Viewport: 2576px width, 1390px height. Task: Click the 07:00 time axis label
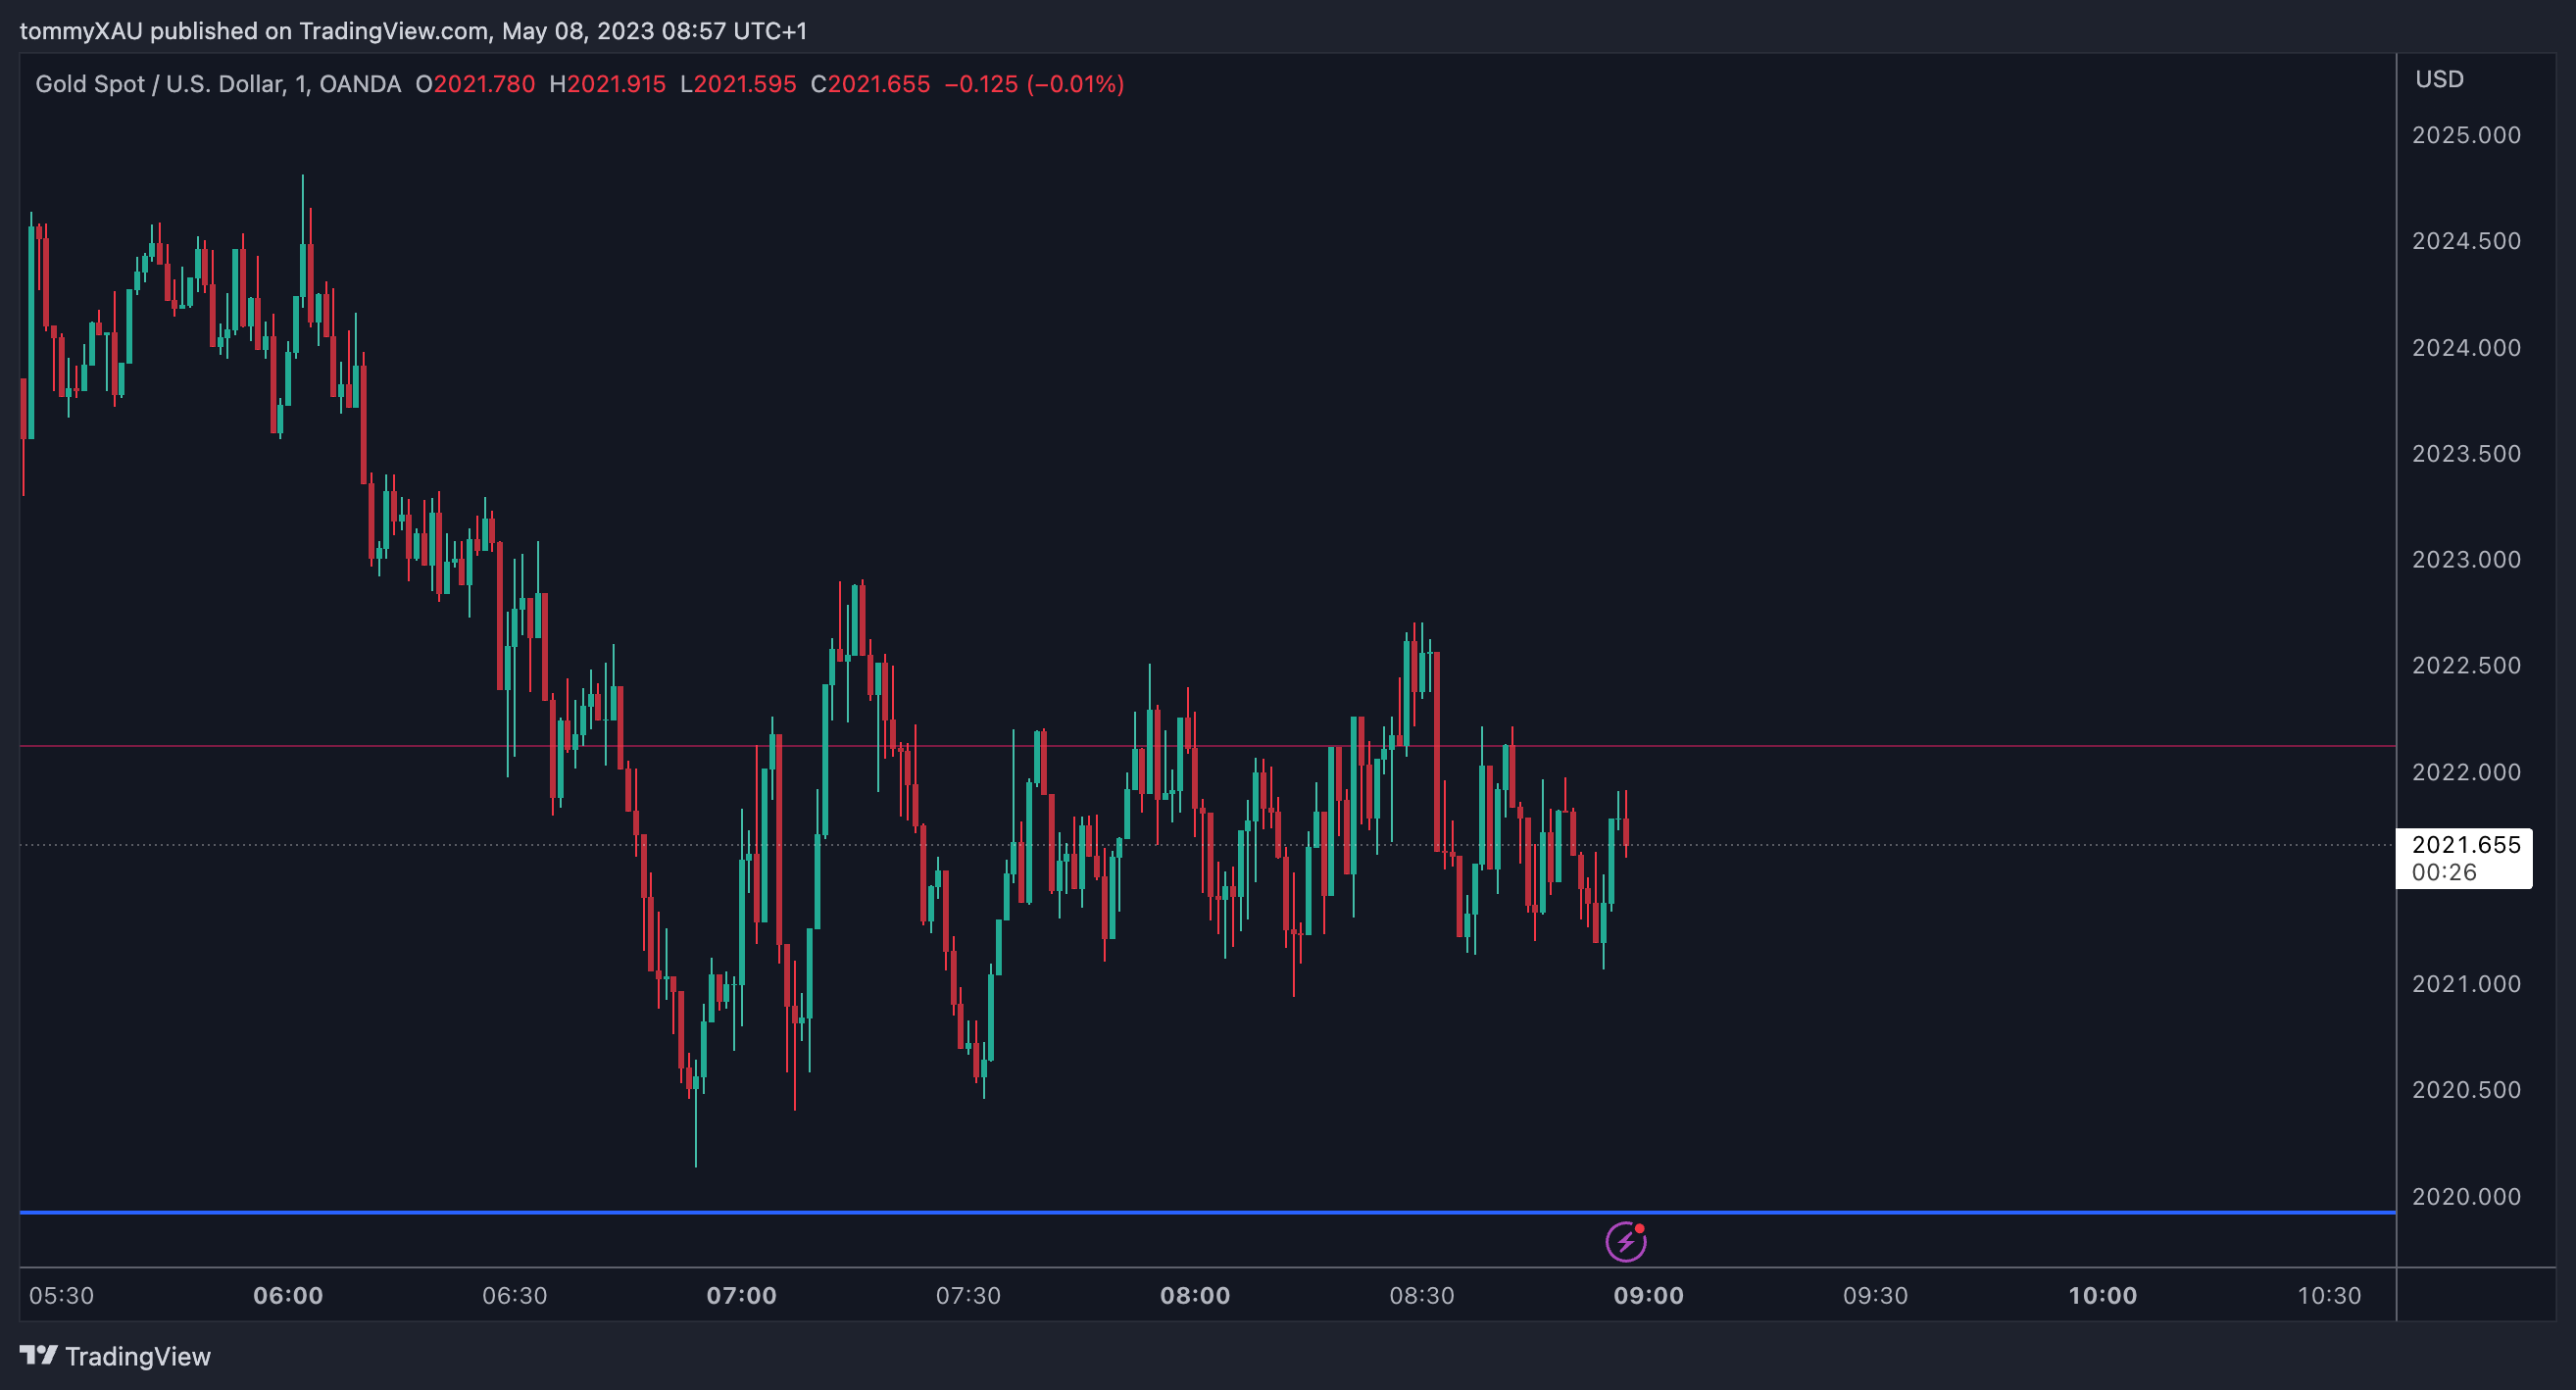pyautogui.click(x=741, y=1296)
